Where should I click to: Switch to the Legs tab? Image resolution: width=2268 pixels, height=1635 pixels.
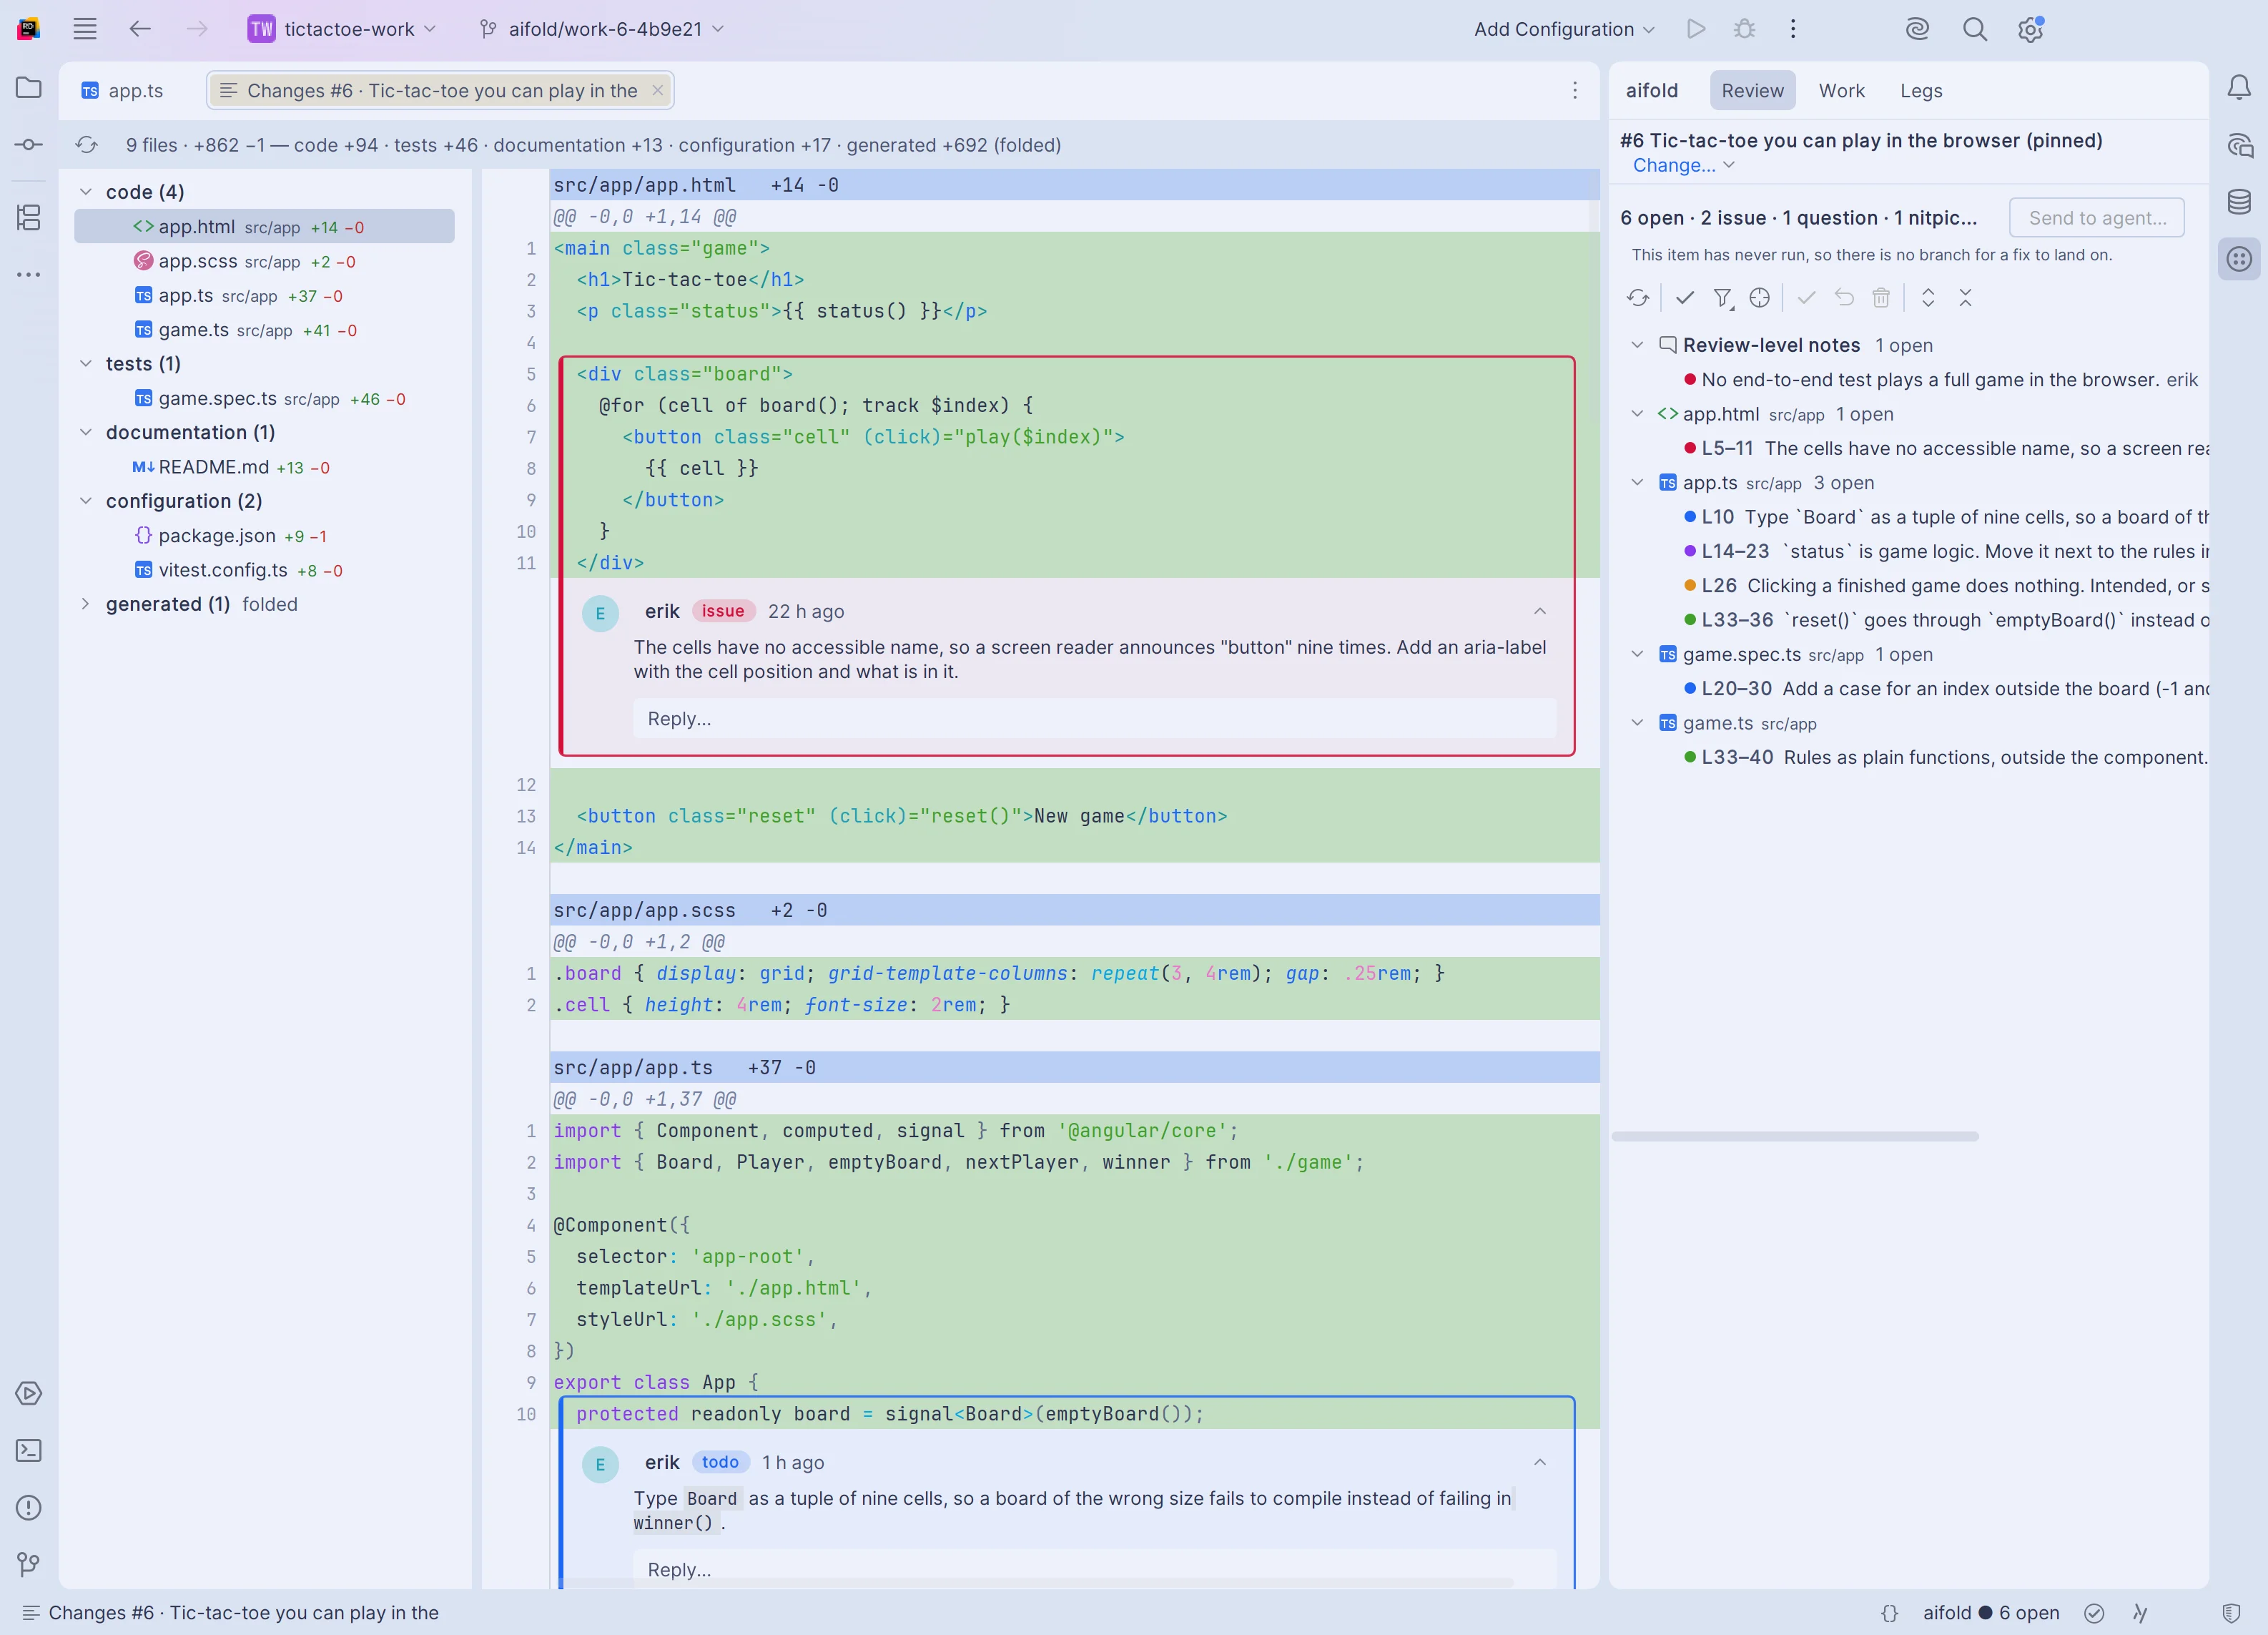(1920, 90)
